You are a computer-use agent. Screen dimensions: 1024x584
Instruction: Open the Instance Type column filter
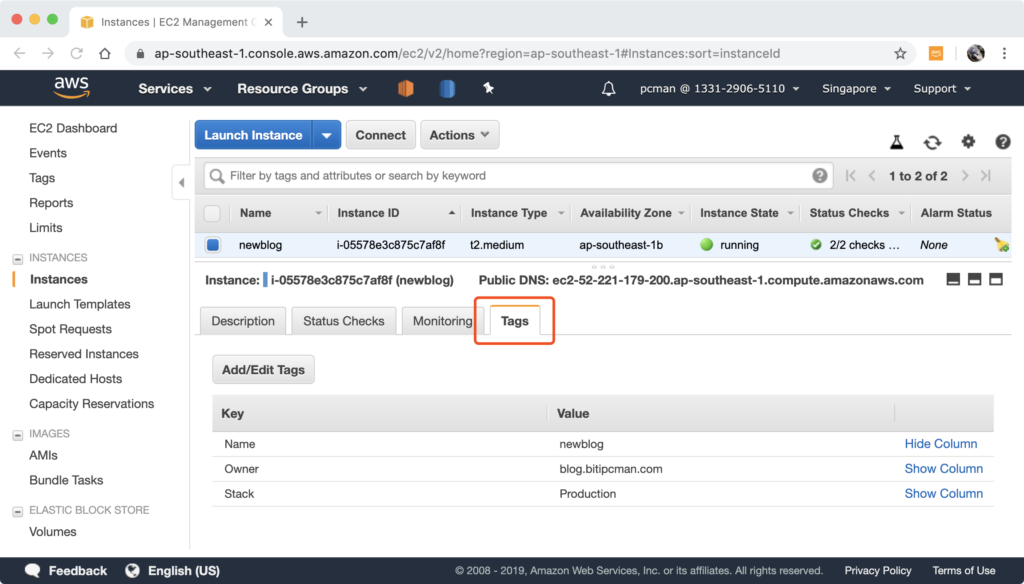560,214
